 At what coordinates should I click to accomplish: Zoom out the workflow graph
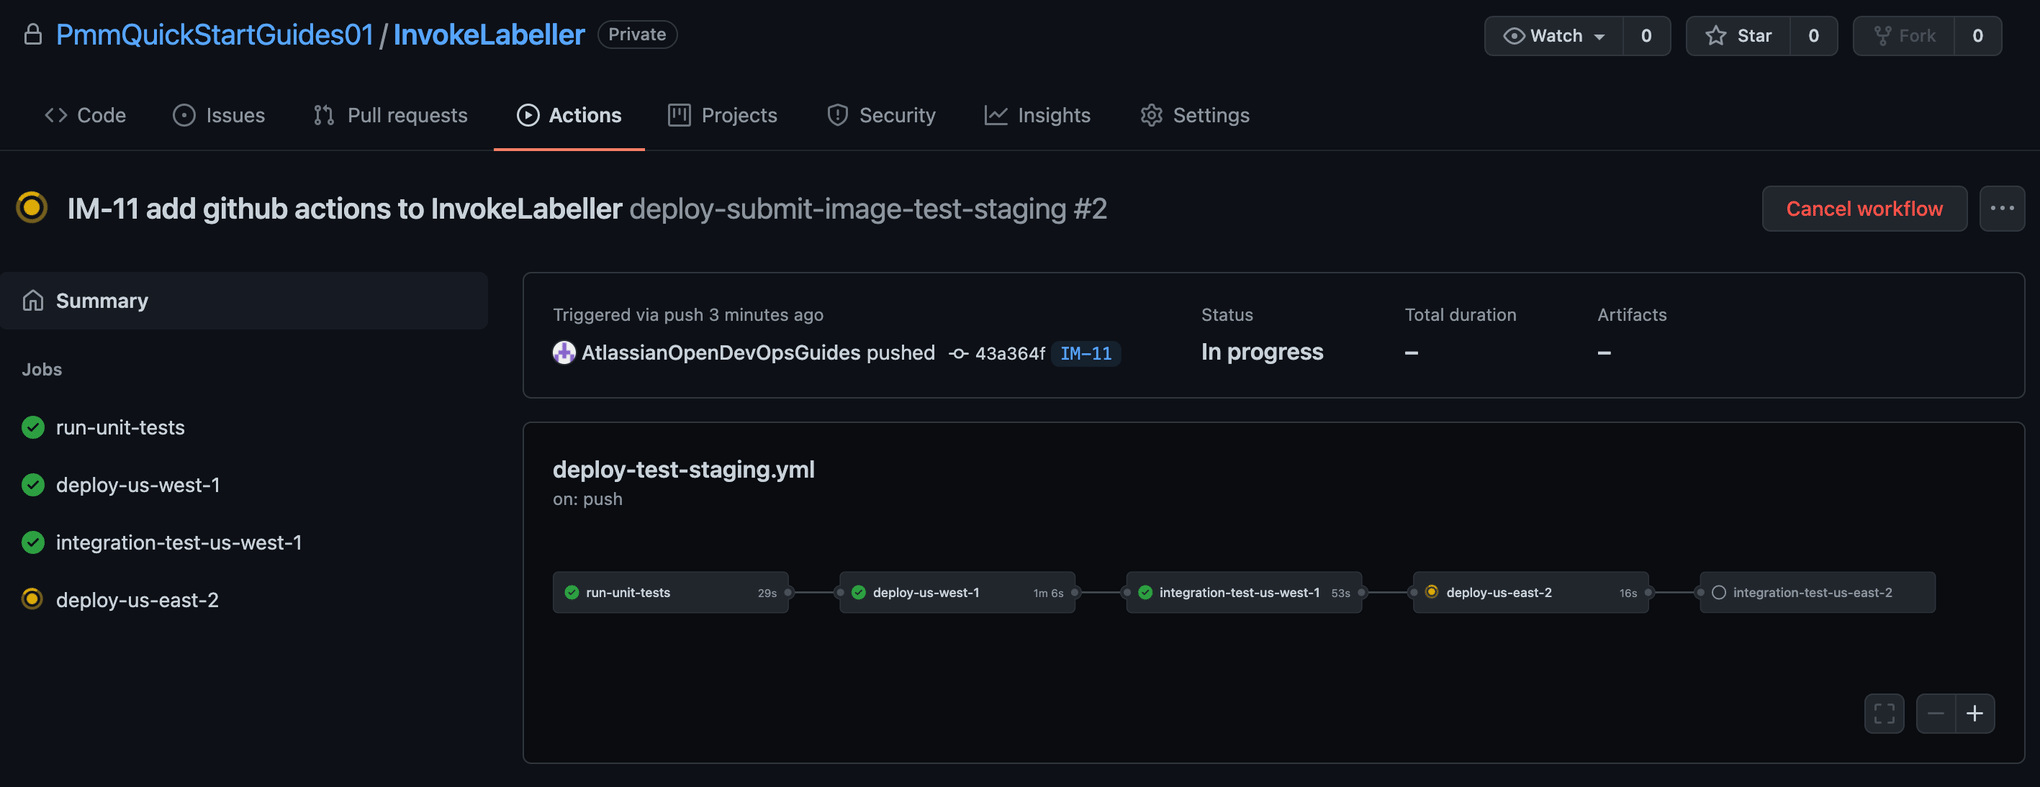tap(1936, 713)
